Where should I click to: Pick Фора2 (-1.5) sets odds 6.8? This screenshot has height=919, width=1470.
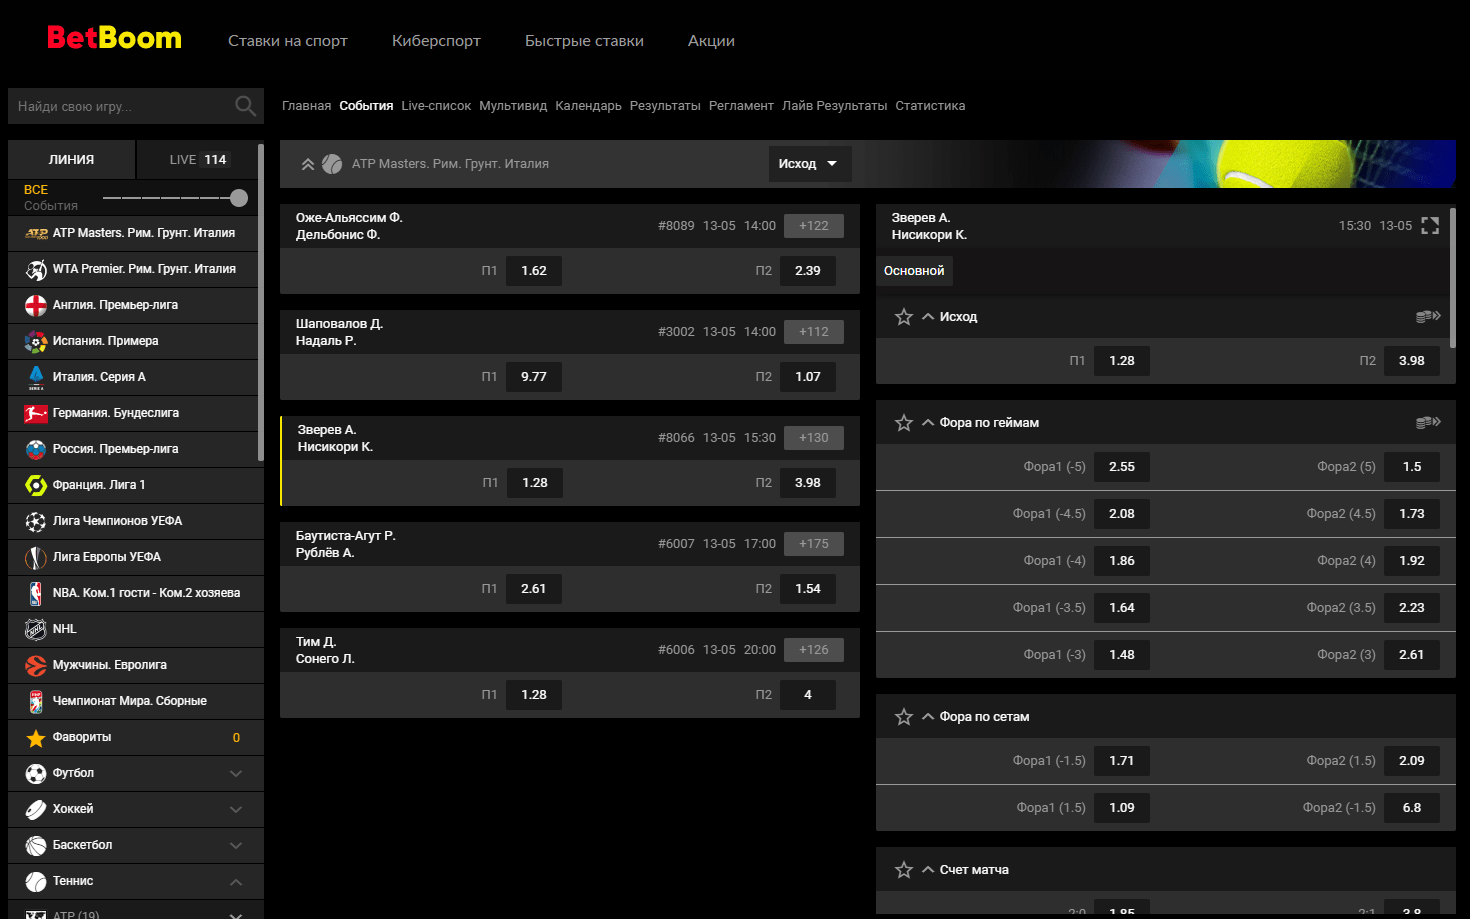point(1412,808)
